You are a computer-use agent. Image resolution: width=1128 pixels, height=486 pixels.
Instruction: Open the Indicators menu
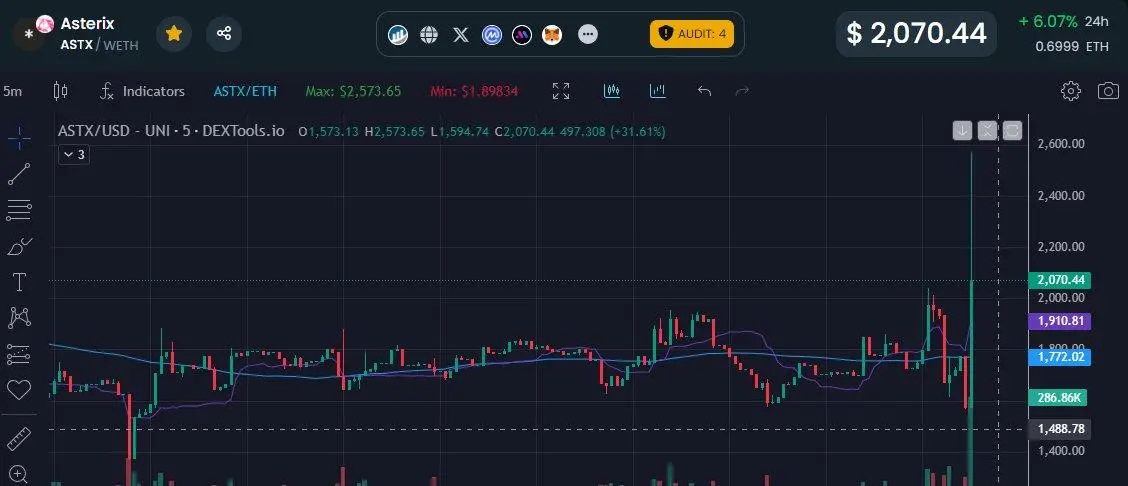[142, 91]
